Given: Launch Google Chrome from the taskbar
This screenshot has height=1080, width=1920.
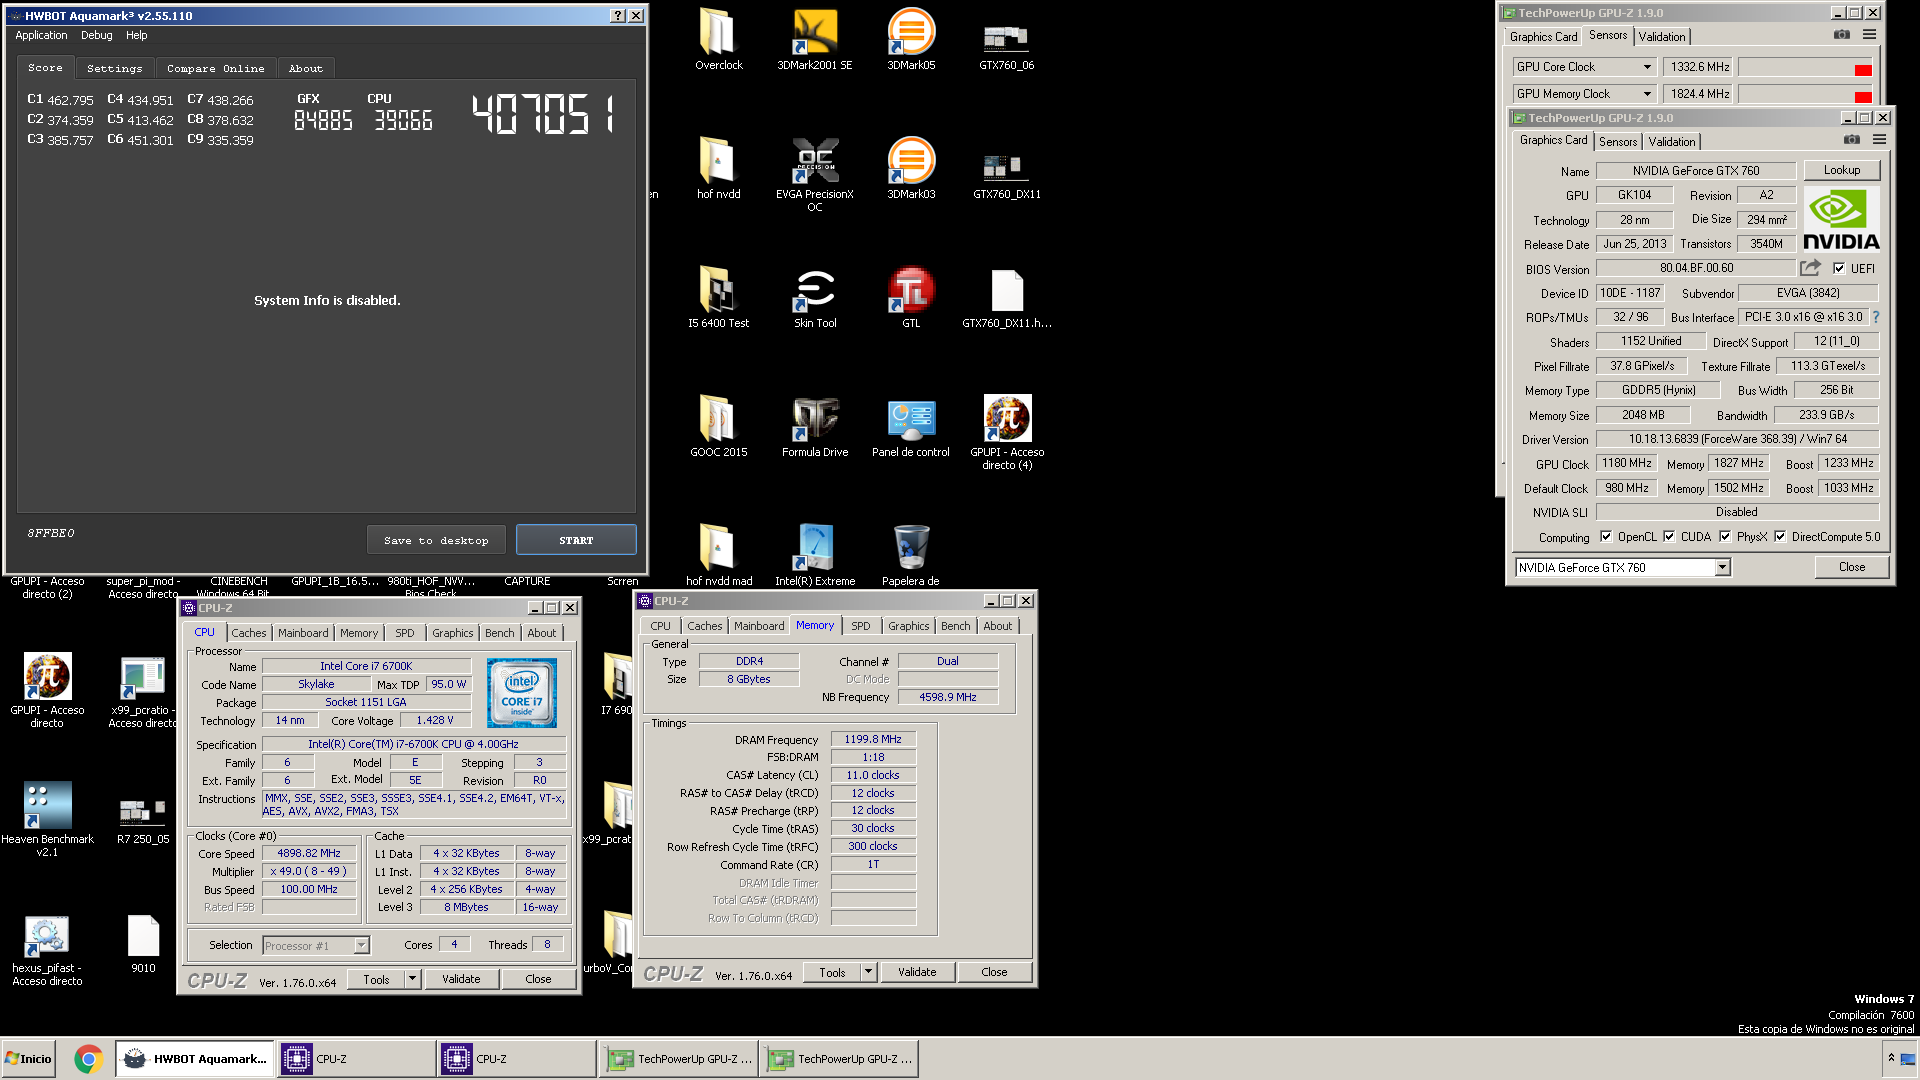Looking at the screenshot, I should pos(88,1059).
